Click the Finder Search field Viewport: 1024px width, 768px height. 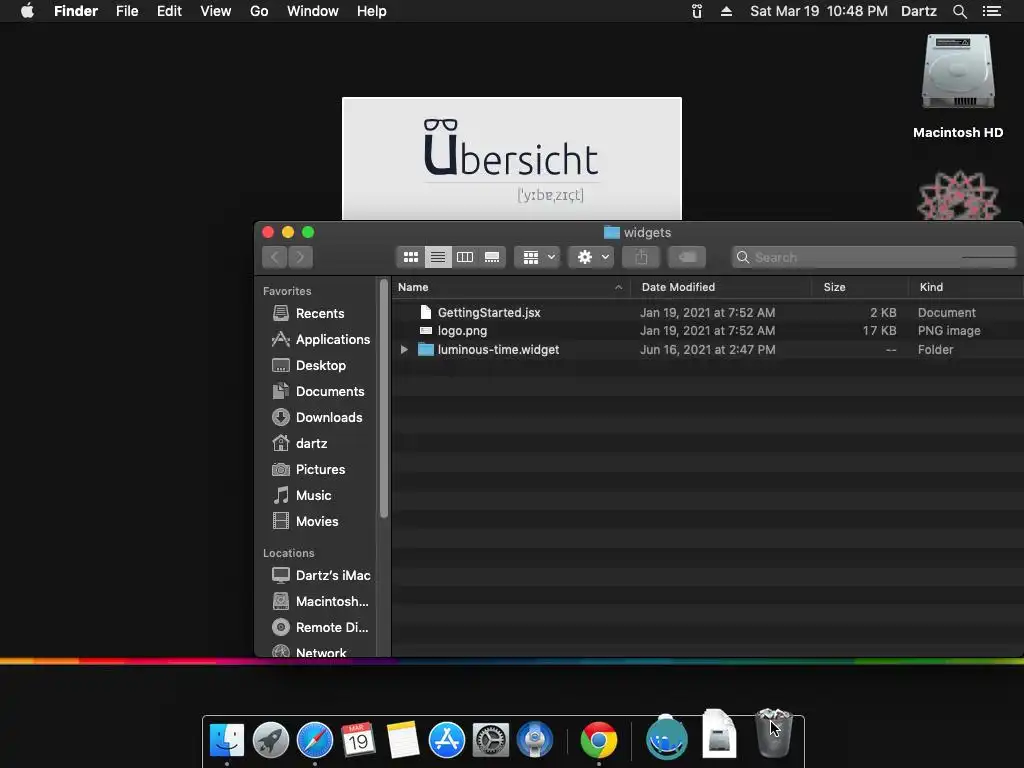point(874,257)
